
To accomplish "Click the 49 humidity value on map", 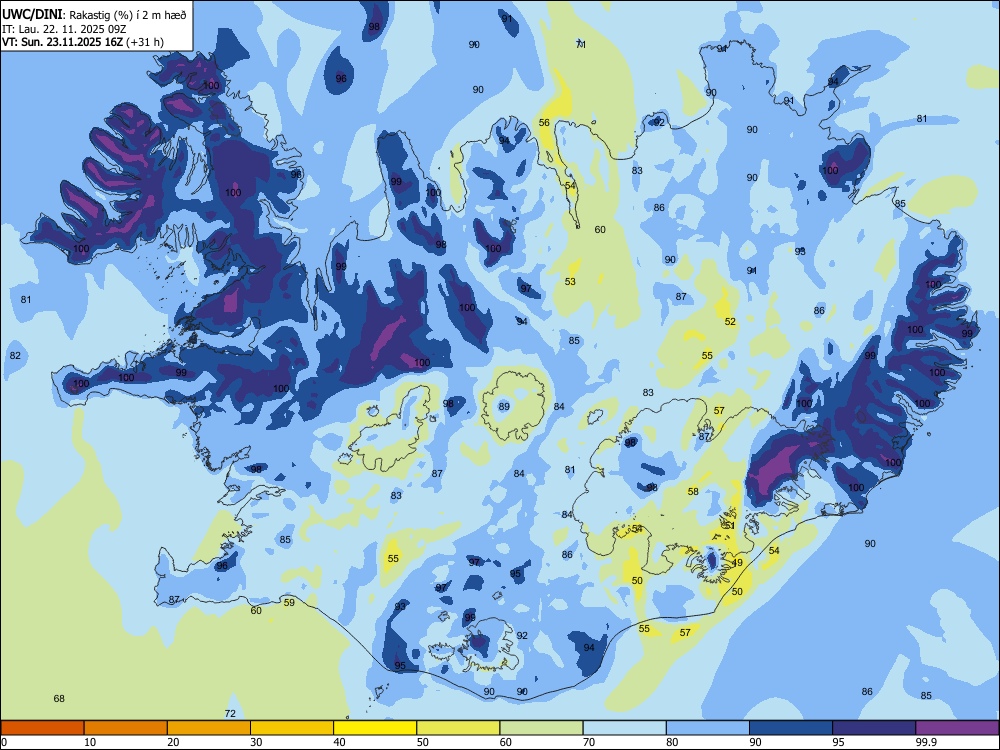I will coord(737,563).
